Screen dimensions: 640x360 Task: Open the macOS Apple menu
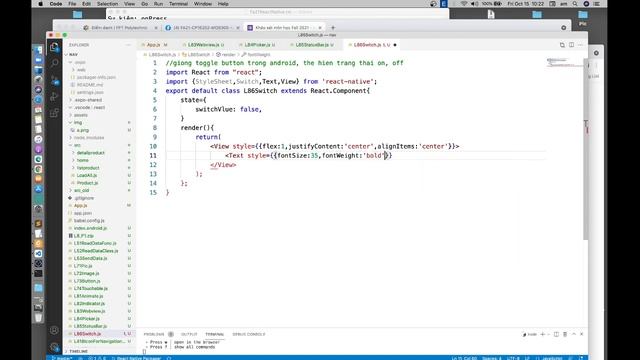[x=40, y=4]
